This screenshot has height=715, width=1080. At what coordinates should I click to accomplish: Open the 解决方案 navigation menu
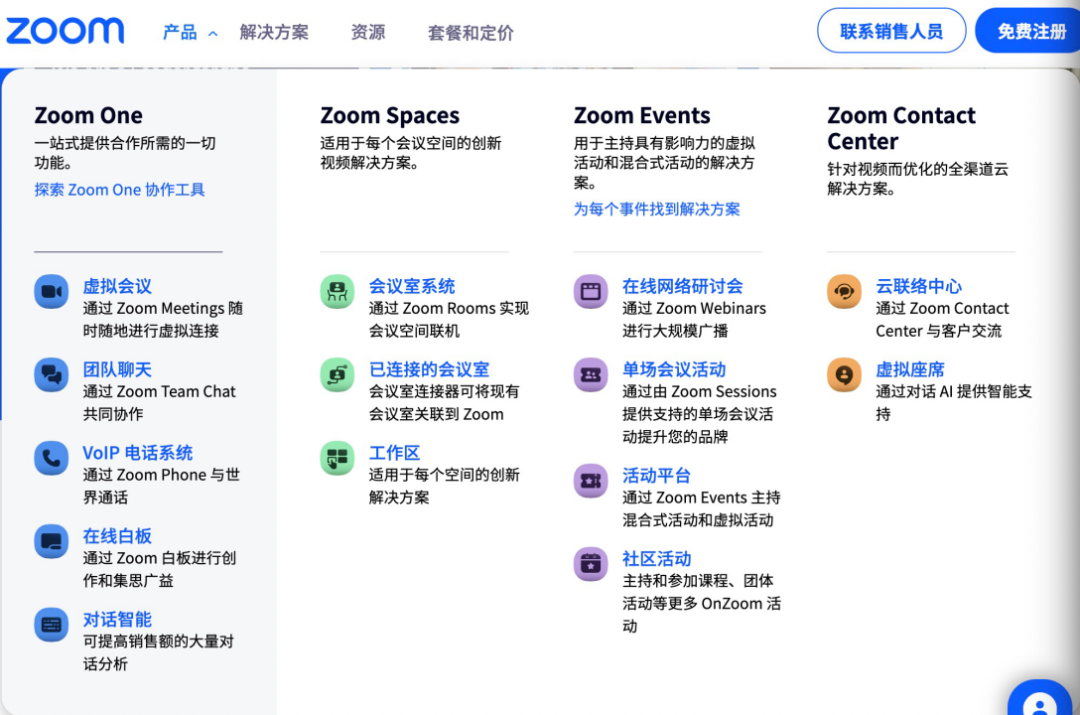pyautogui.click(x=274, y=33)
